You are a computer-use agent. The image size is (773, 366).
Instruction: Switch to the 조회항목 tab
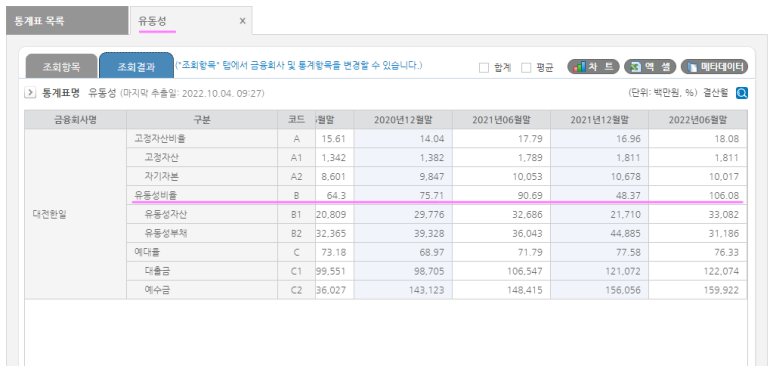pyautogui.click(x=61, y=67)
